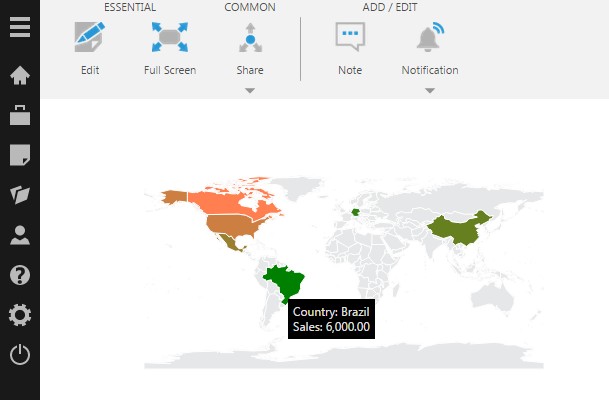This screenshot has width=609, height=400.
Task: Open settings gear in sidebar
Action: coord(20,315)
